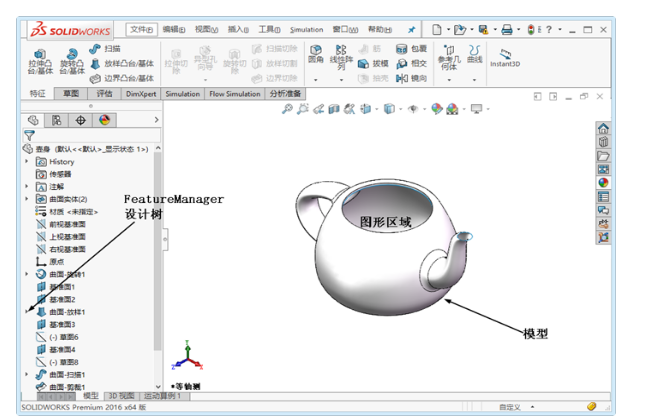This screenshot has height=417, width=645.
Task: Select the 原点 origin tree item
Action: [50, 262]
